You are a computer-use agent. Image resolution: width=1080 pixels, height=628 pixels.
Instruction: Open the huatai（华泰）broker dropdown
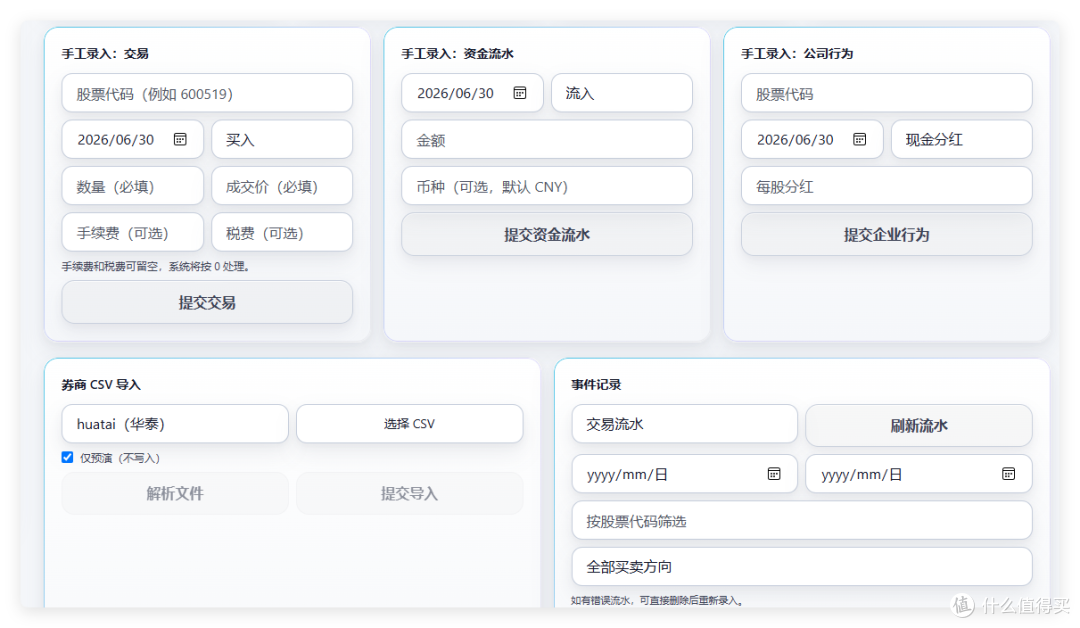175,424
